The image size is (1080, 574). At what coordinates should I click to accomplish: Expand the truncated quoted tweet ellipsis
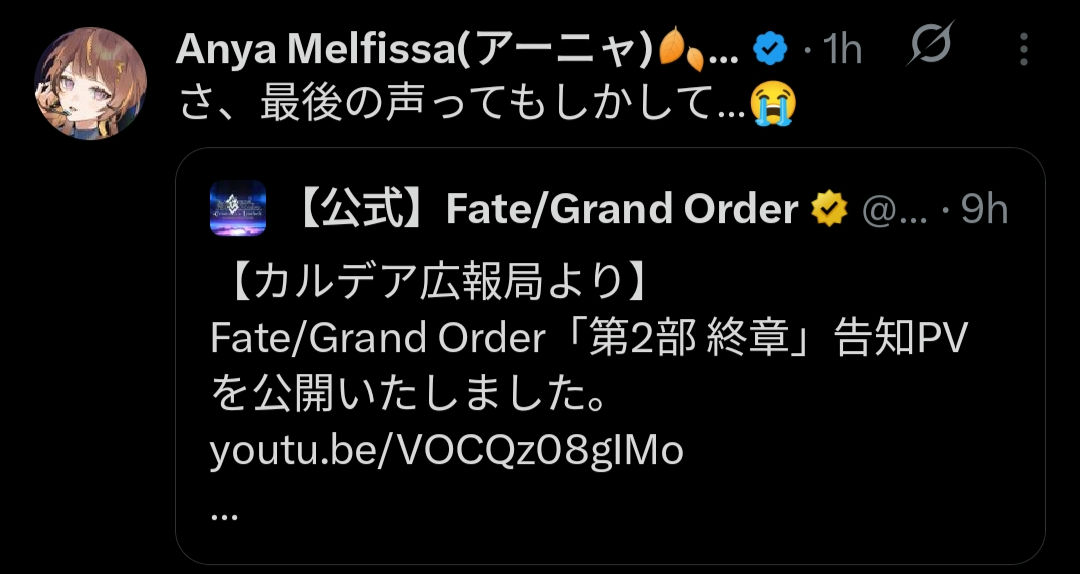click(222, 515)
